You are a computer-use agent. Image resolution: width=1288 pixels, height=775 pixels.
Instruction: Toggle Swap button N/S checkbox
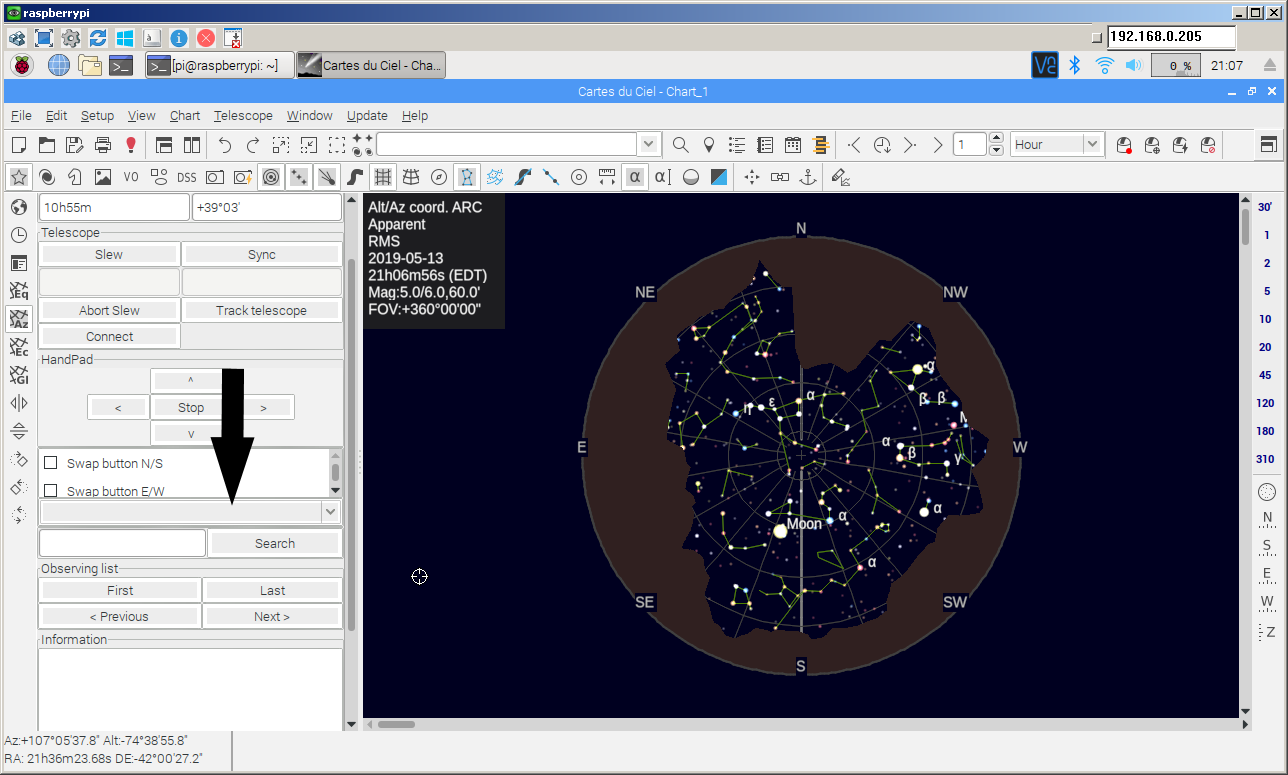[x=51, y=463]
